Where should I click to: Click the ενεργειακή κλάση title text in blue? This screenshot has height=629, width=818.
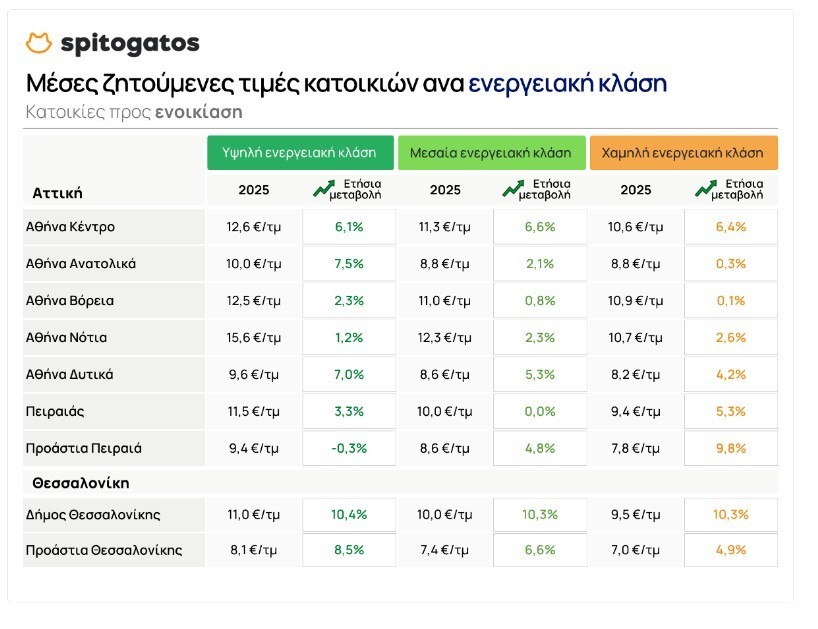click(567, 83)
